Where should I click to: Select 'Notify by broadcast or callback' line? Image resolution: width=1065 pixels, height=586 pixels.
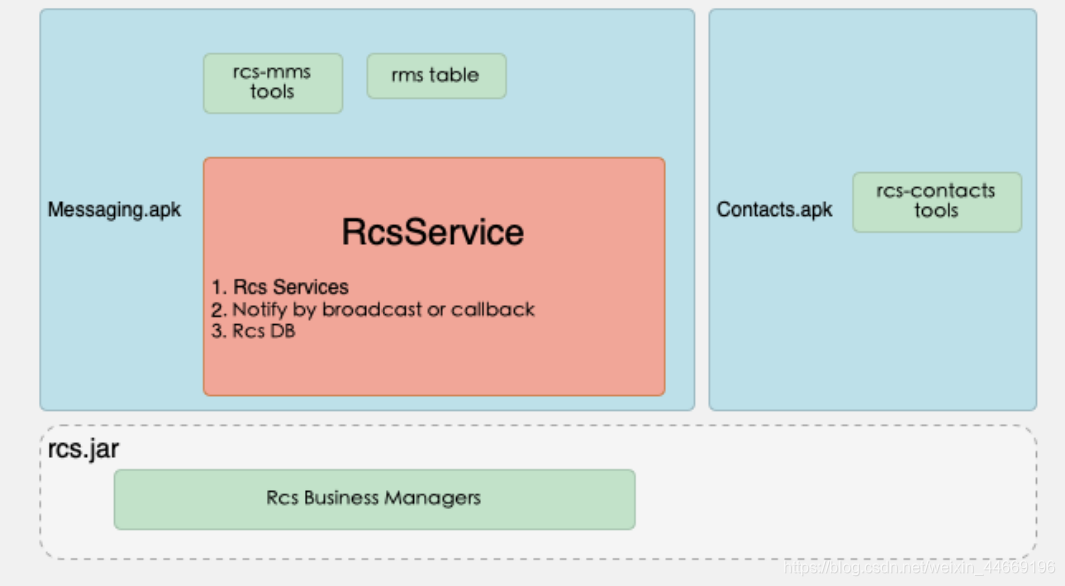click(x=373, y=310)
